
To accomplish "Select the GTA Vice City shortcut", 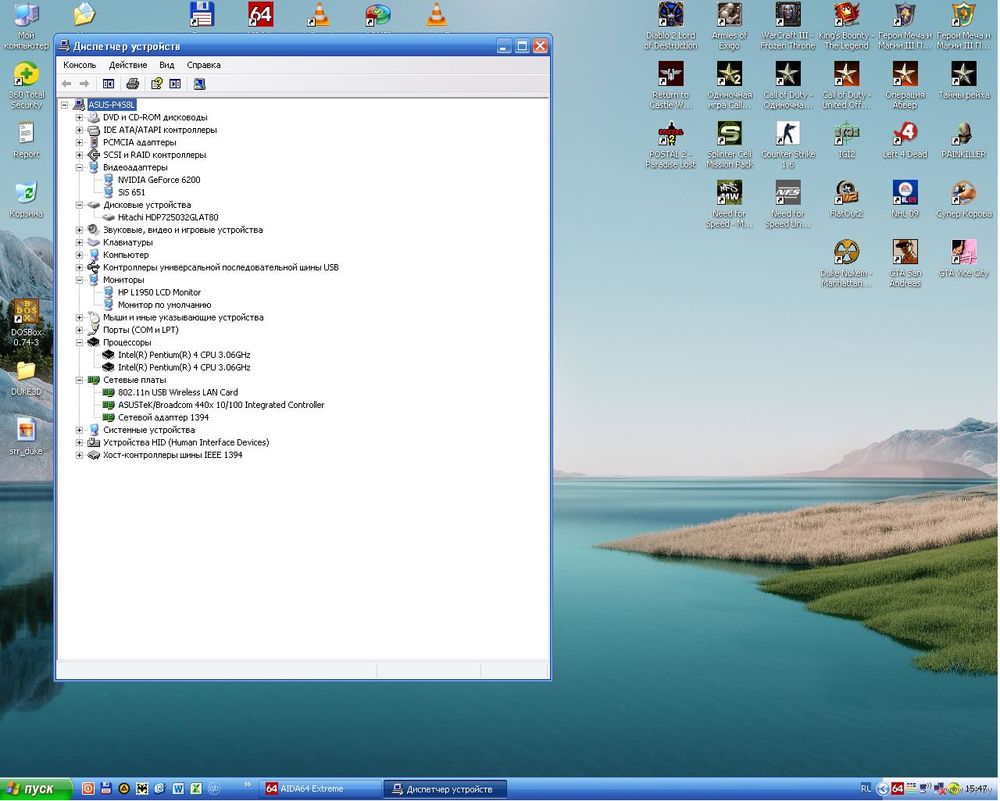I will pyautogui.click(x=964, y=259).
